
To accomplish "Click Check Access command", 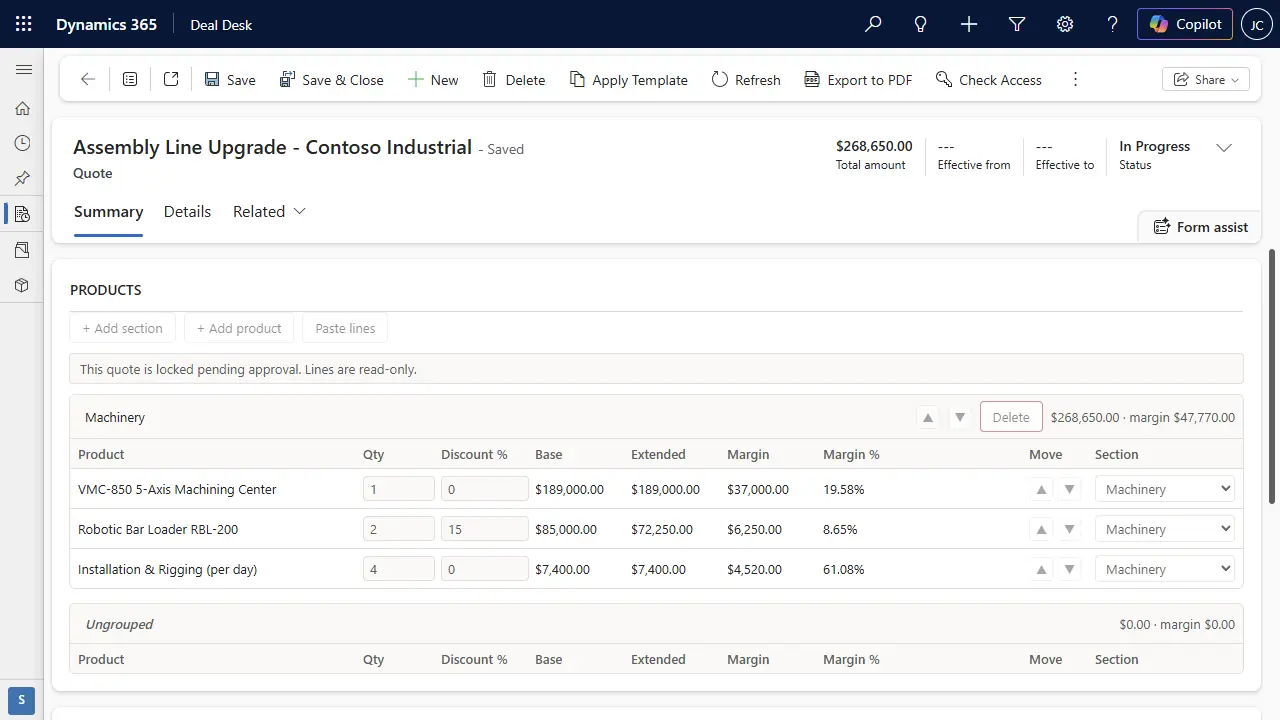I will click(989, 79).
